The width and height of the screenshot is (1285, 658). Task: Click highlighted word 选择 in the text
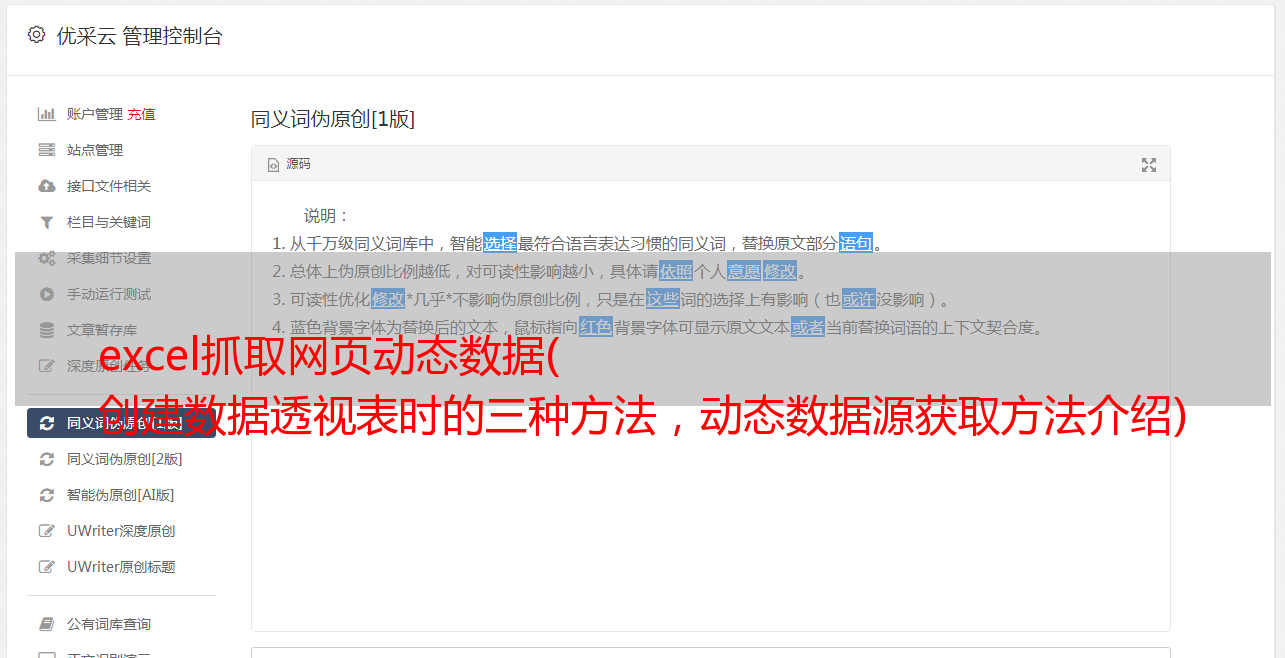click(x=500, y=243)
